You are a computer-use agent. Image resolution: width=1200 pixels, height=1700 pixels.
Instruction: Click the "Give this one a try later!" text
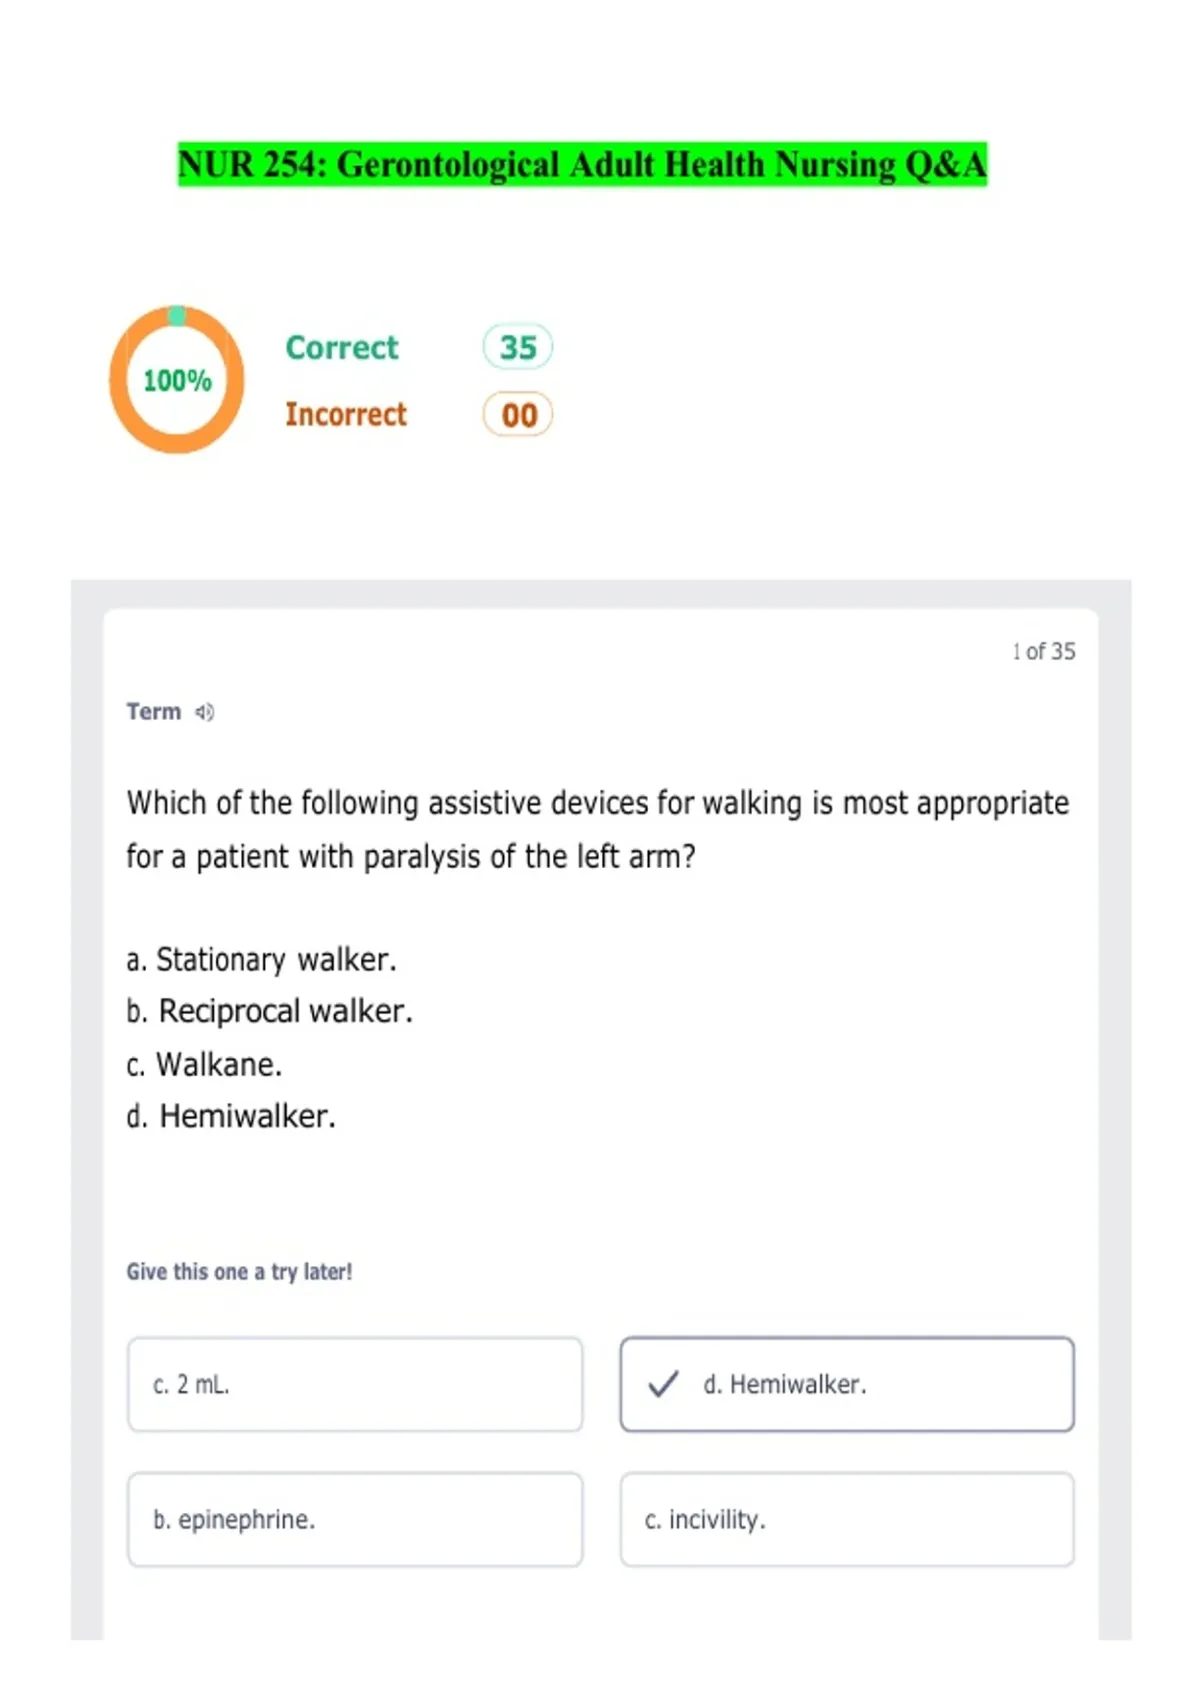[239, 1272]
